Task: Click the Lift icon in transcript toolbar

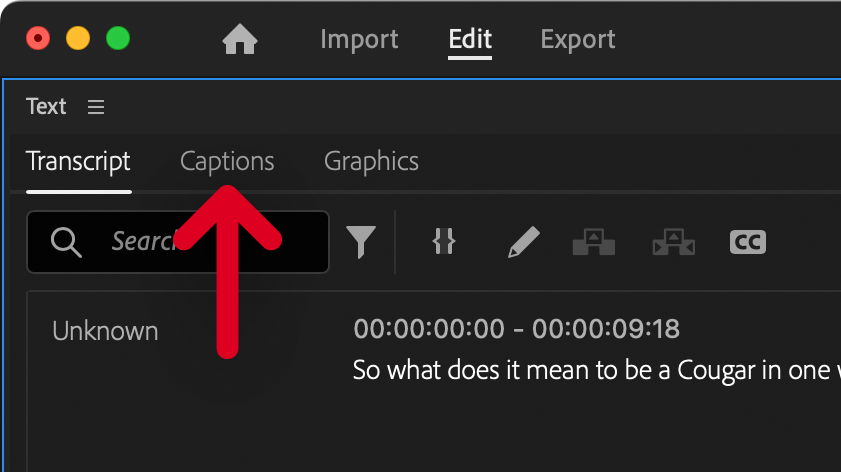Action: [593, 242]
